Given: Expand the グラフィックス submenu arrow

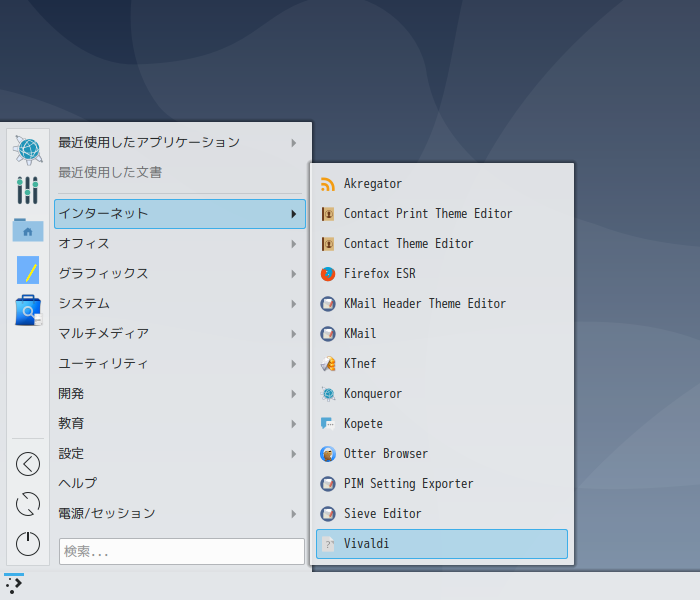Looking at the screenshot, I should [294, 274].
